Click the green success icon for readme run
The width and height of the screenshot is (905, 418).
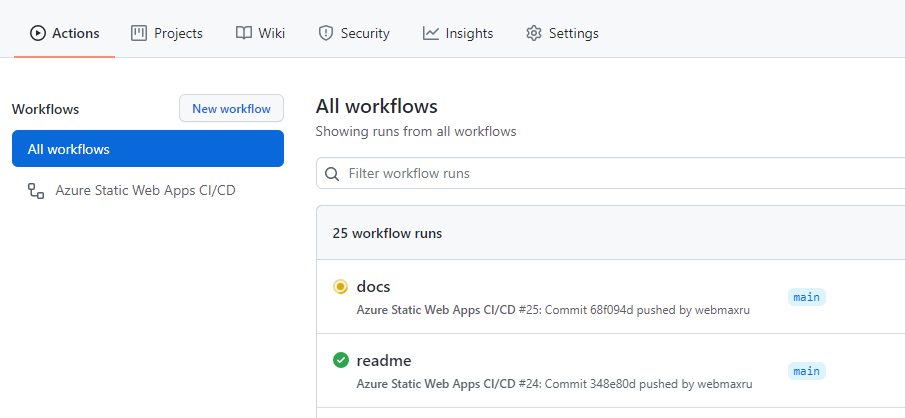pos(341,360)
